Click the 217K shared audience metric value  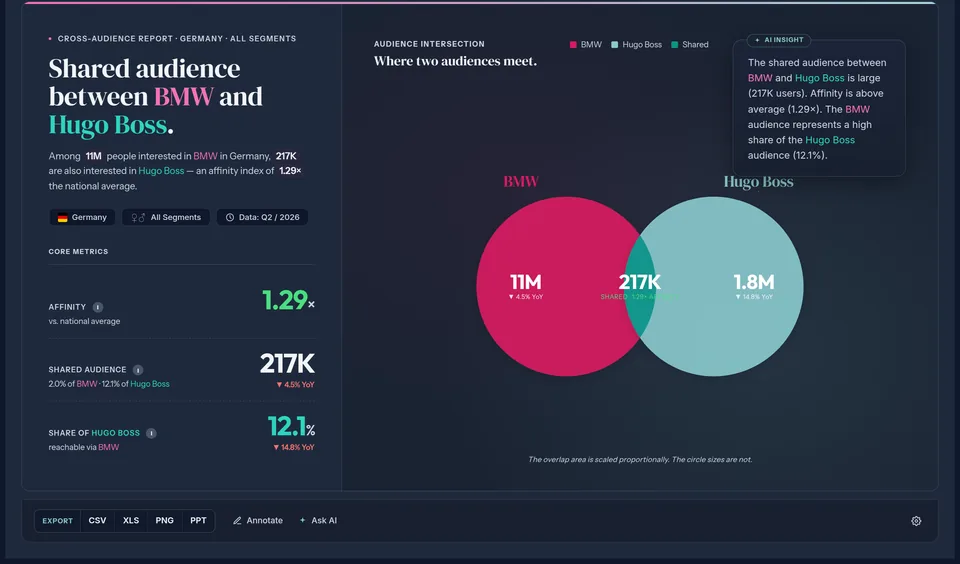pos(287,364)
